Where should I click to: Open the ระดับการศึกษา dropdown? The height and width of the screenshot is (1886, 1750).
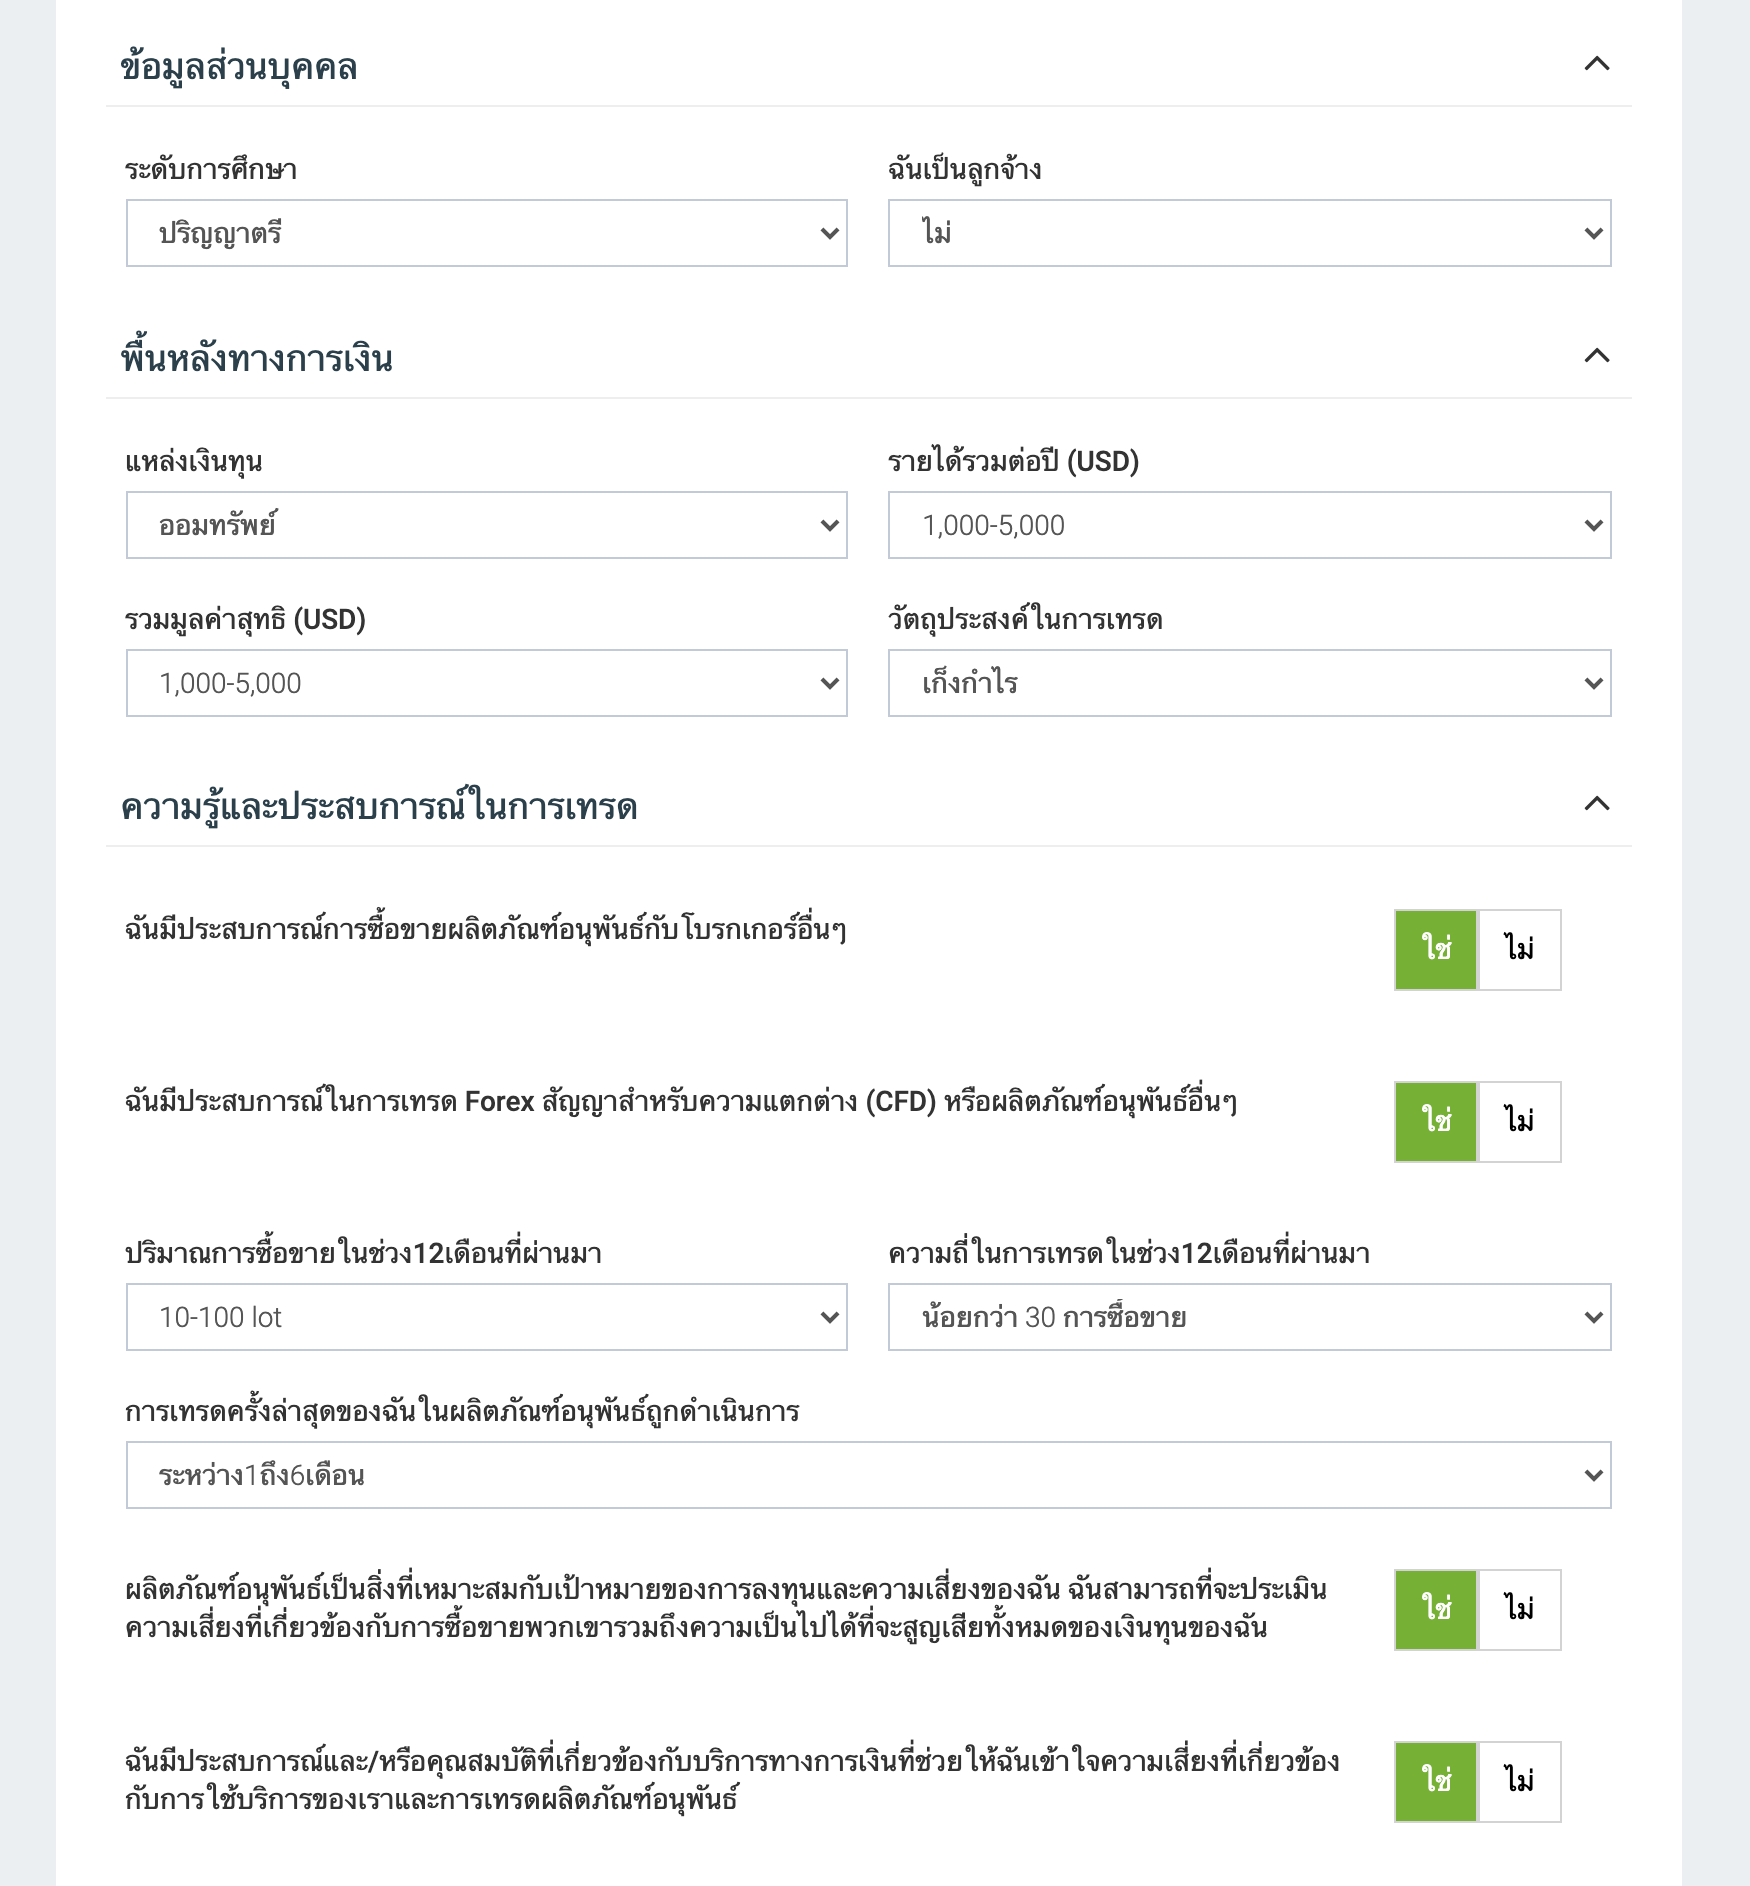click(x=486, y=233)
